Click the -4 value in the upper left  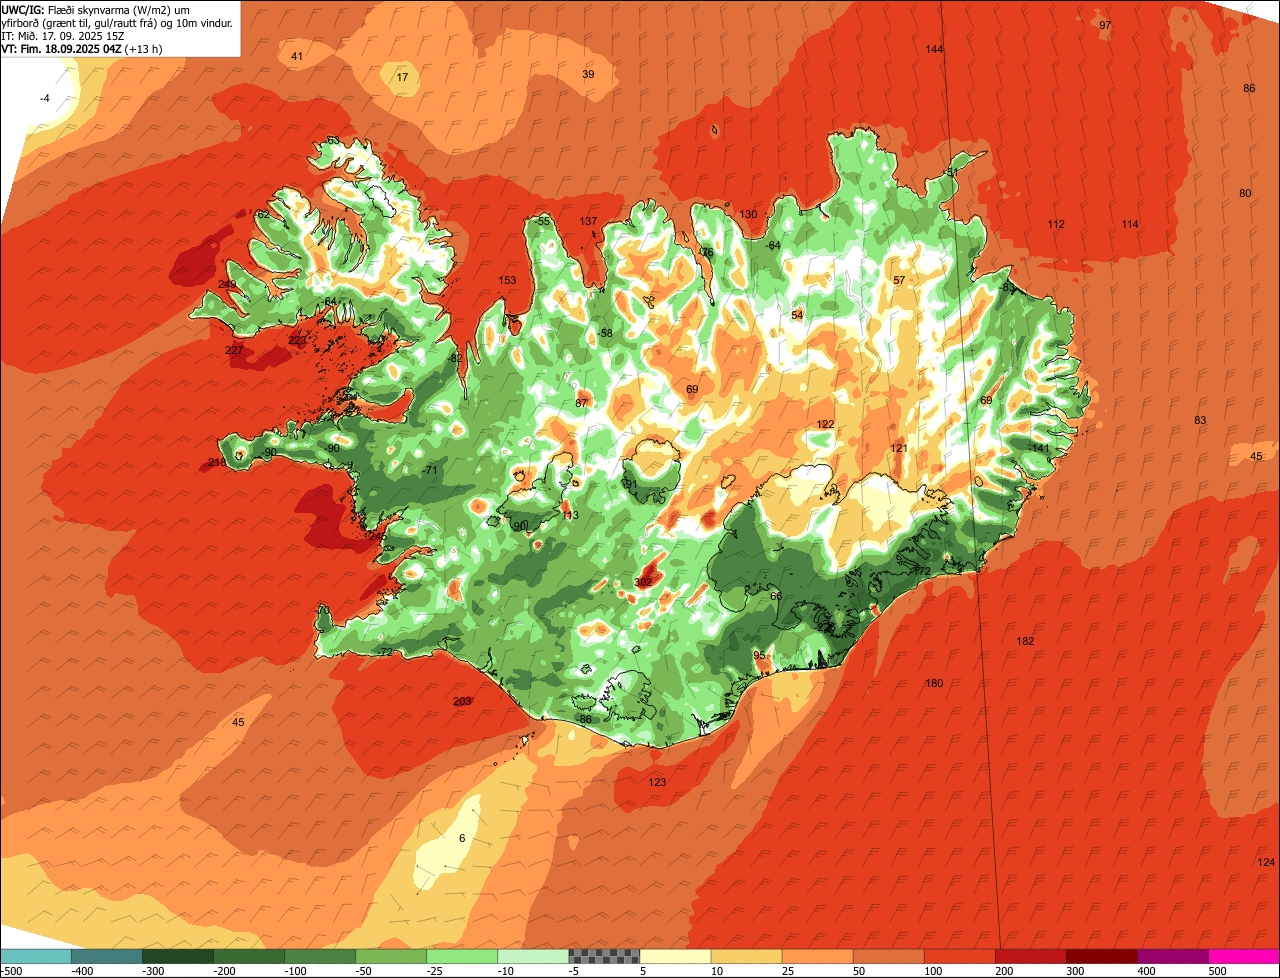[x=44, y=98]
